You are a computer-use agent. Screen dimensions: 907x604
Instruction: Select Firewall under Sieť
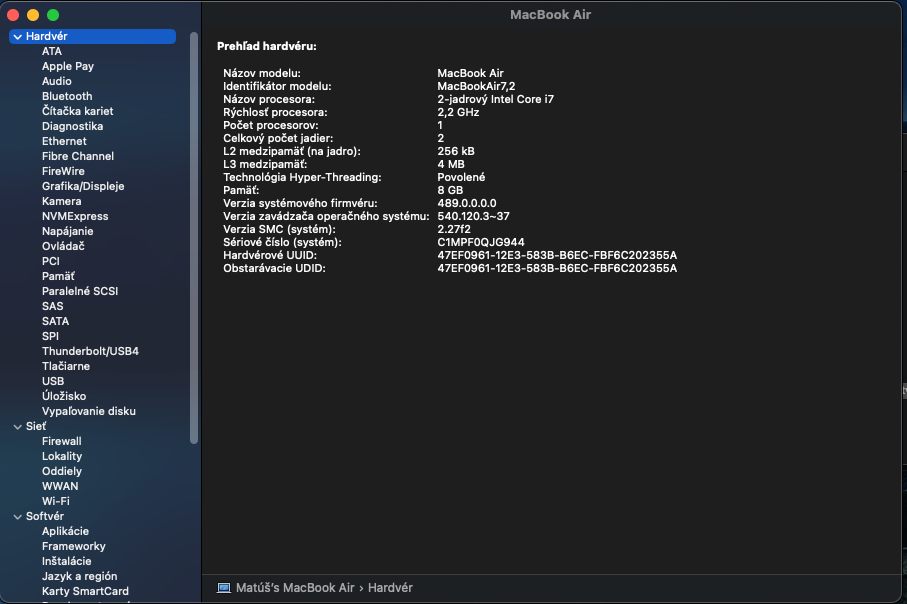coord(62,441)
